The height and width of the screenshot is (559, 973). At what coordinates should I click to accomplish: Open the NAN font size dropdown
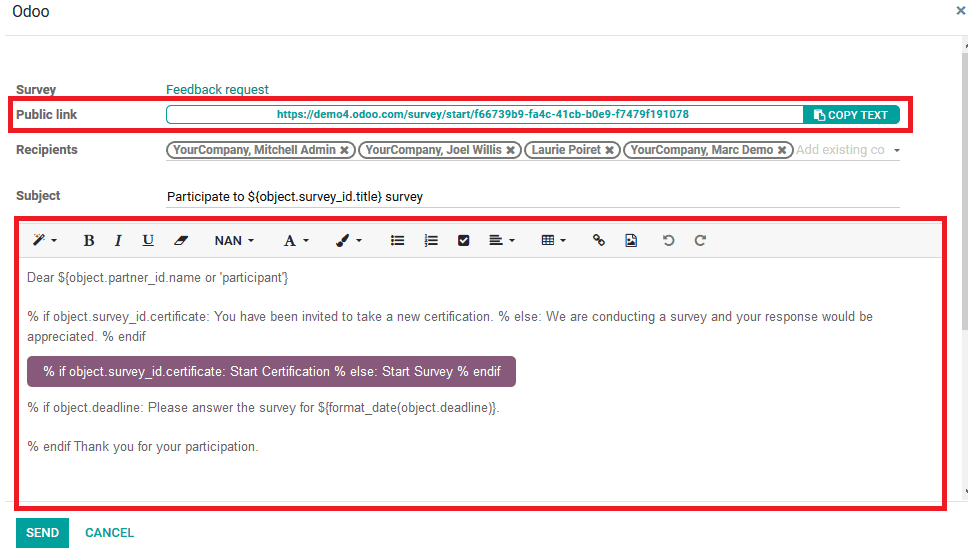pos(234,241)
